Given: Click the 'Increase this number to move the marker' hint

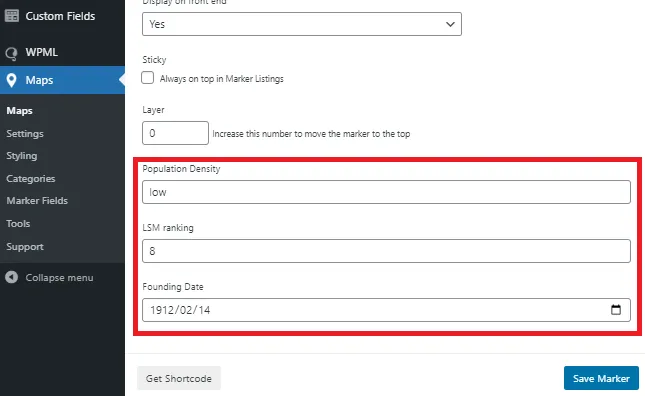Looking at the screenshot, I should click(311, 134).
